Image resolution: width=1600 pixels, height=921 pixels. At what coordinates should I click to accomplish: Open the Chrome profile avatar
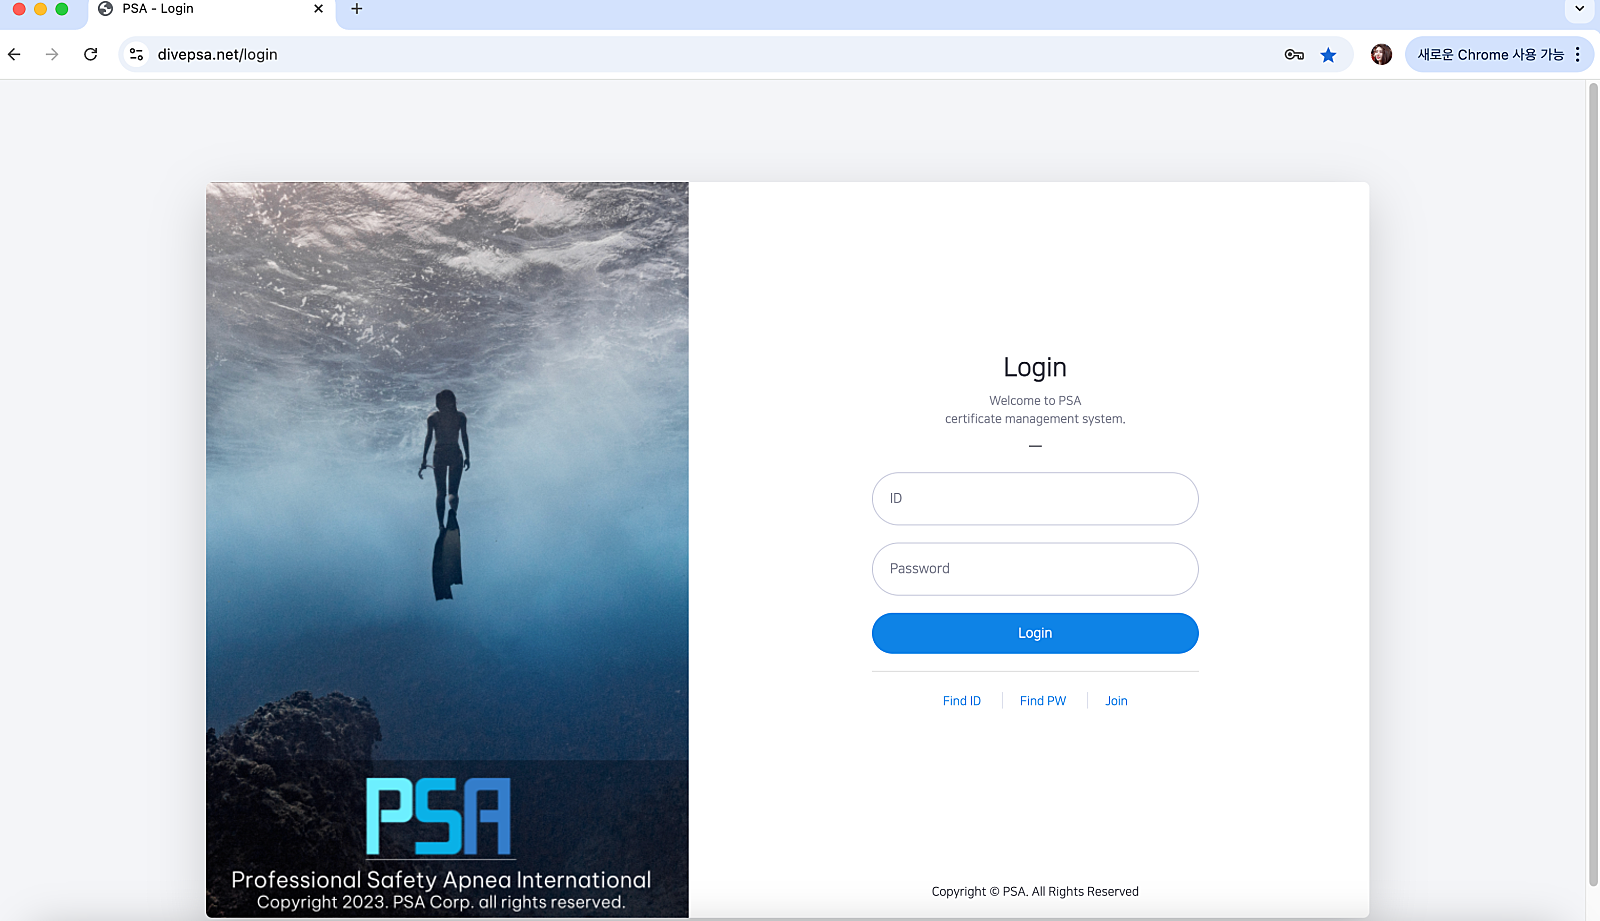tap(1381, 54)
